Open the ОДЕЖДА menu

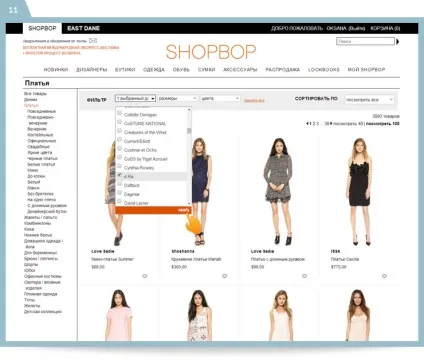point(154,70)
